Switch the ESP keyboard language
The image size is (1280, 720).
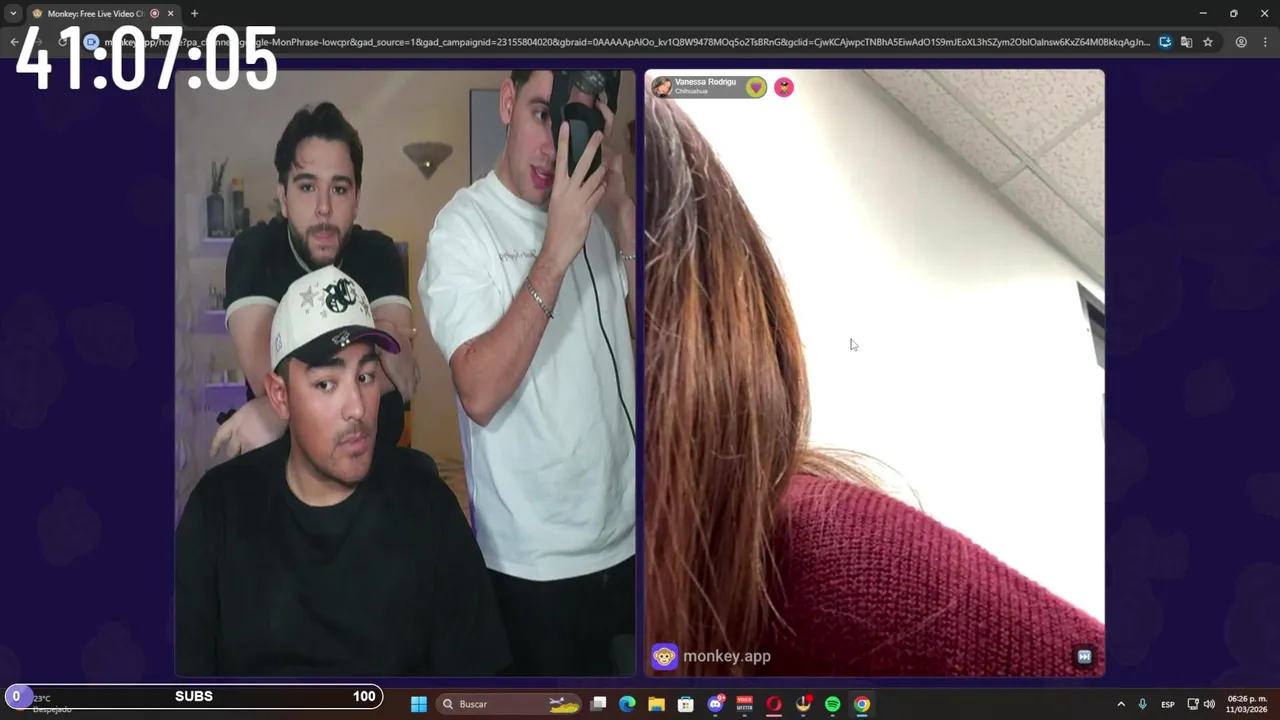1167,704
